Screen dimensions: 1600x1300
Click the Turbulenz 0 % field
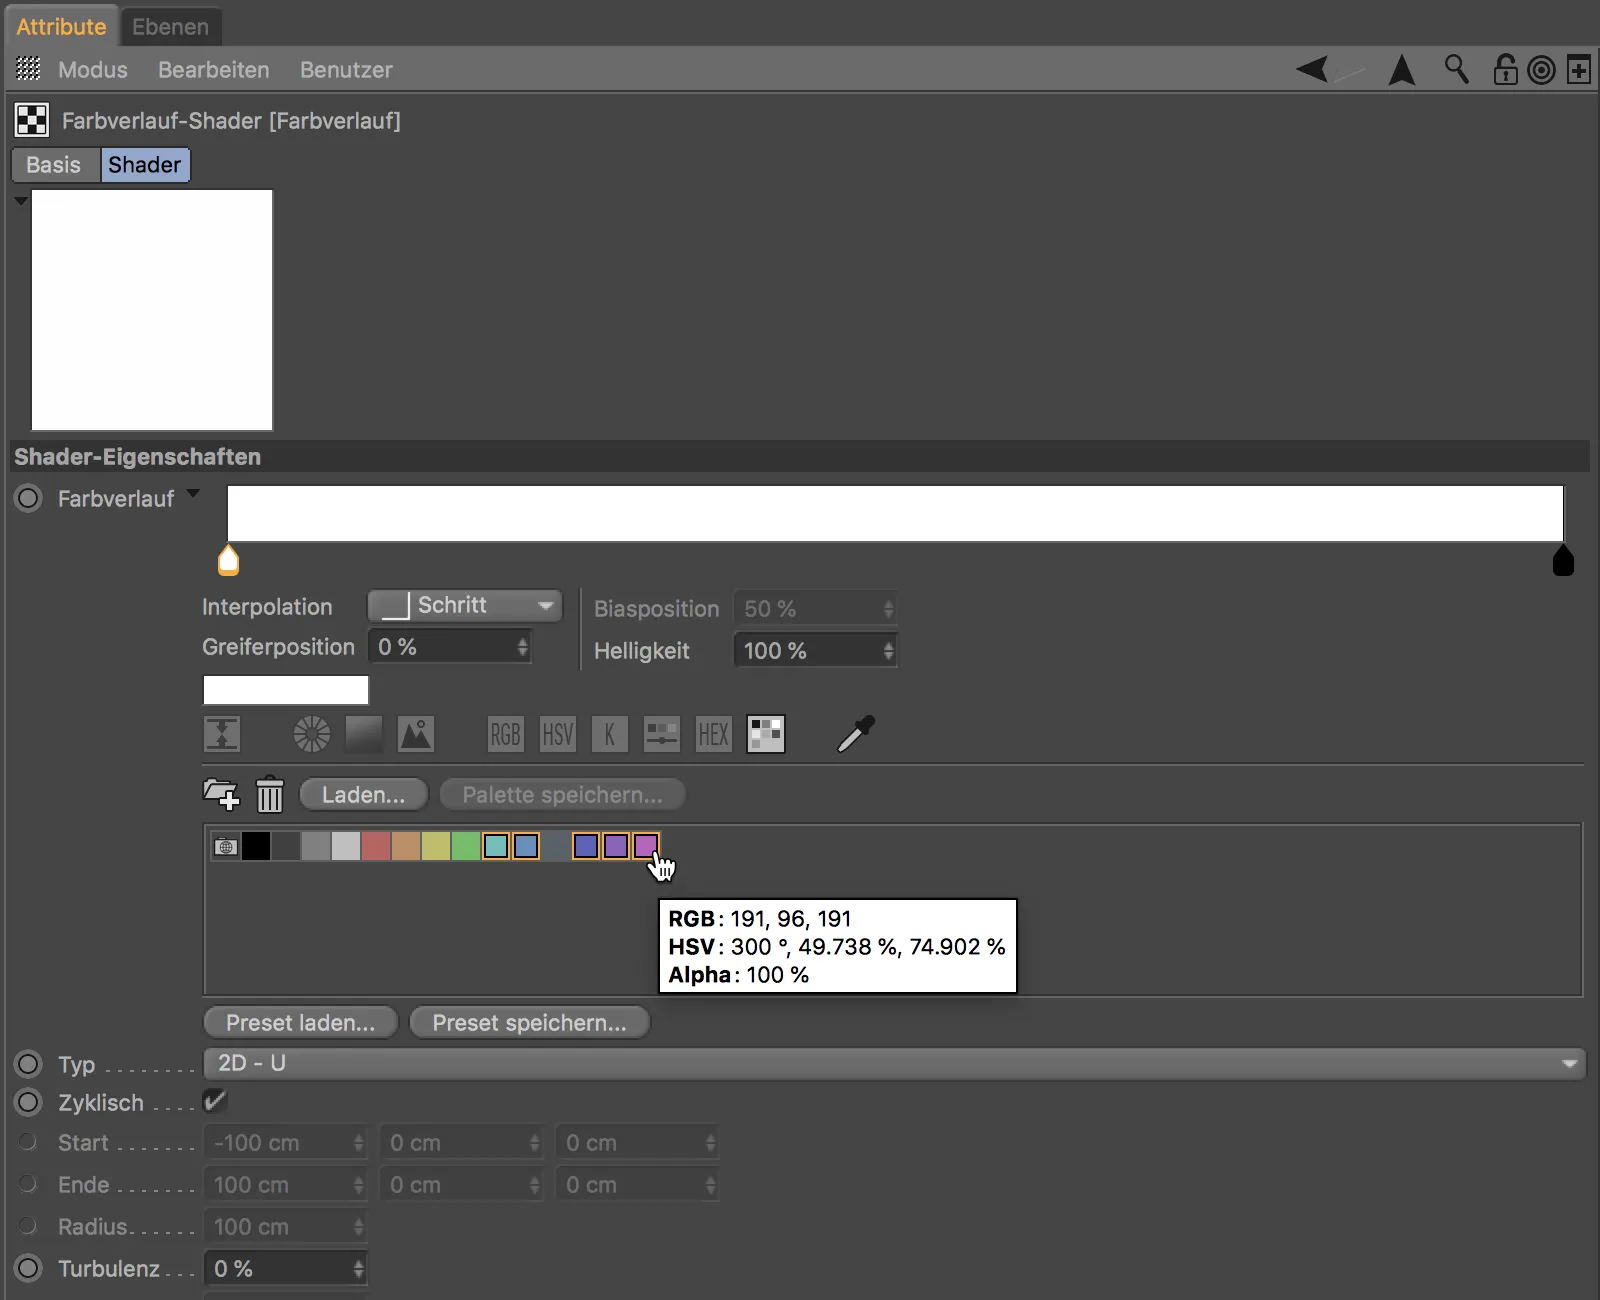pyautogui.click(x=286, y=1269)
